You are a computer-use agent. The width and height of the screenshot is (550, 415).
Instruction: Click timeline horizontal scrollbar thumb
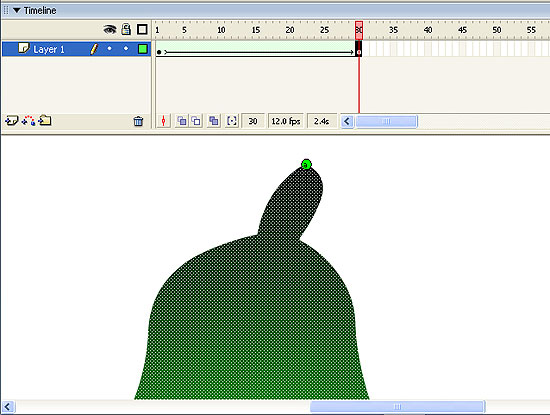[386, 121]
